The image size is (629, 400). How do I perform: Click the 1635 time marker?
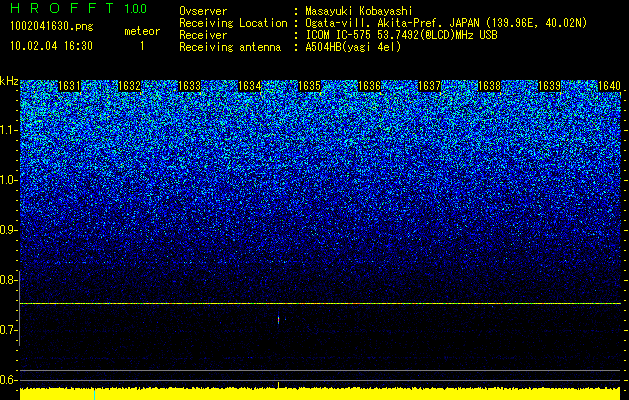(x=309, y=86)
